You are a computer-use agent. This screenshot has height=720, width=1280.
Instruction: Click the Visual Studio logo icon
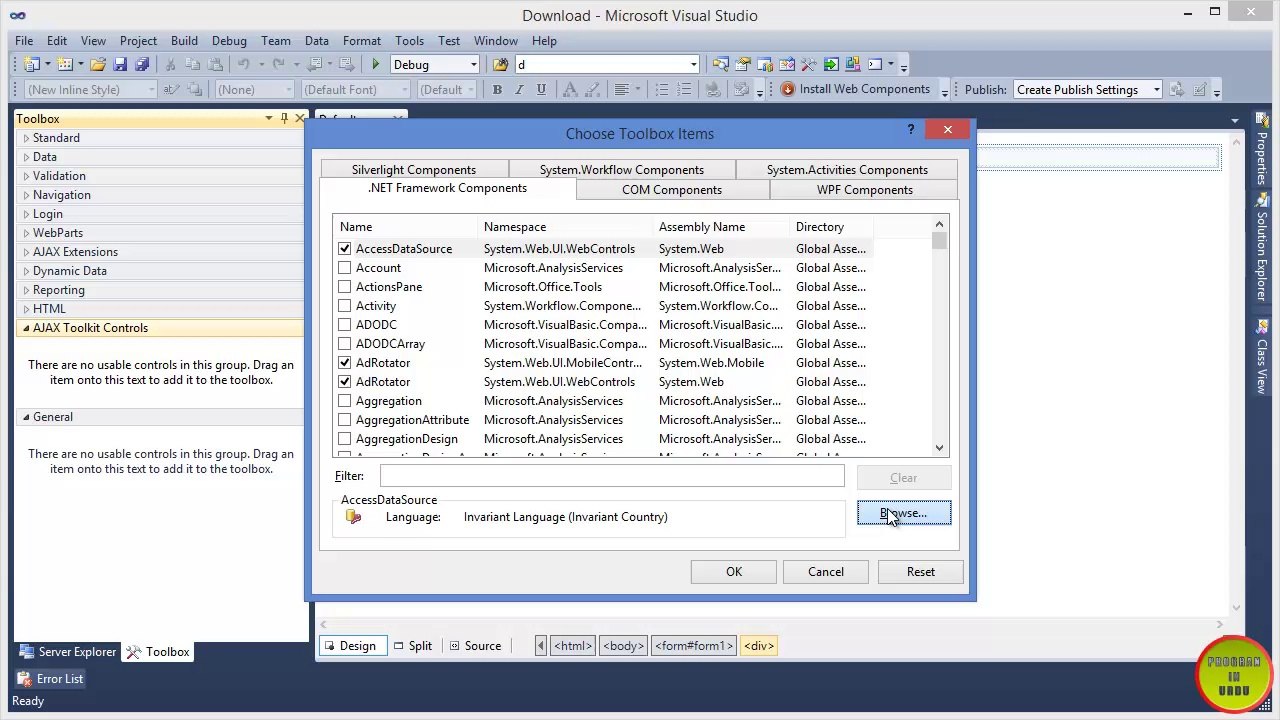tap(17, 15)
